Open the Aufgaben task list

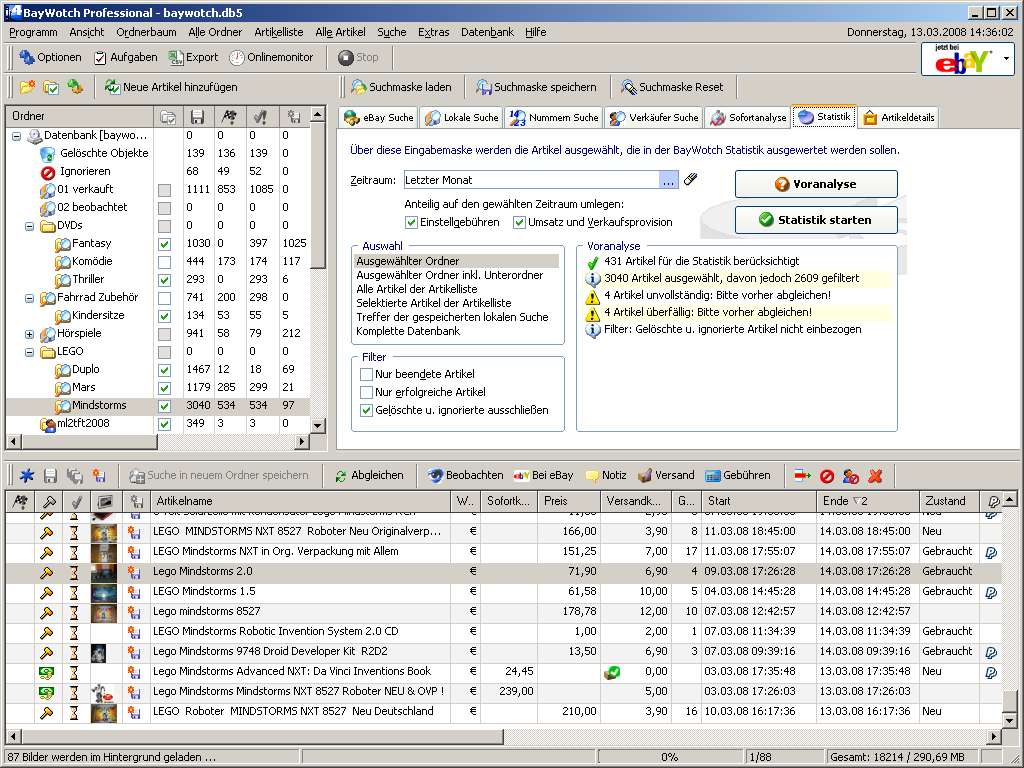pyautogui.click(x=125, y=57)
